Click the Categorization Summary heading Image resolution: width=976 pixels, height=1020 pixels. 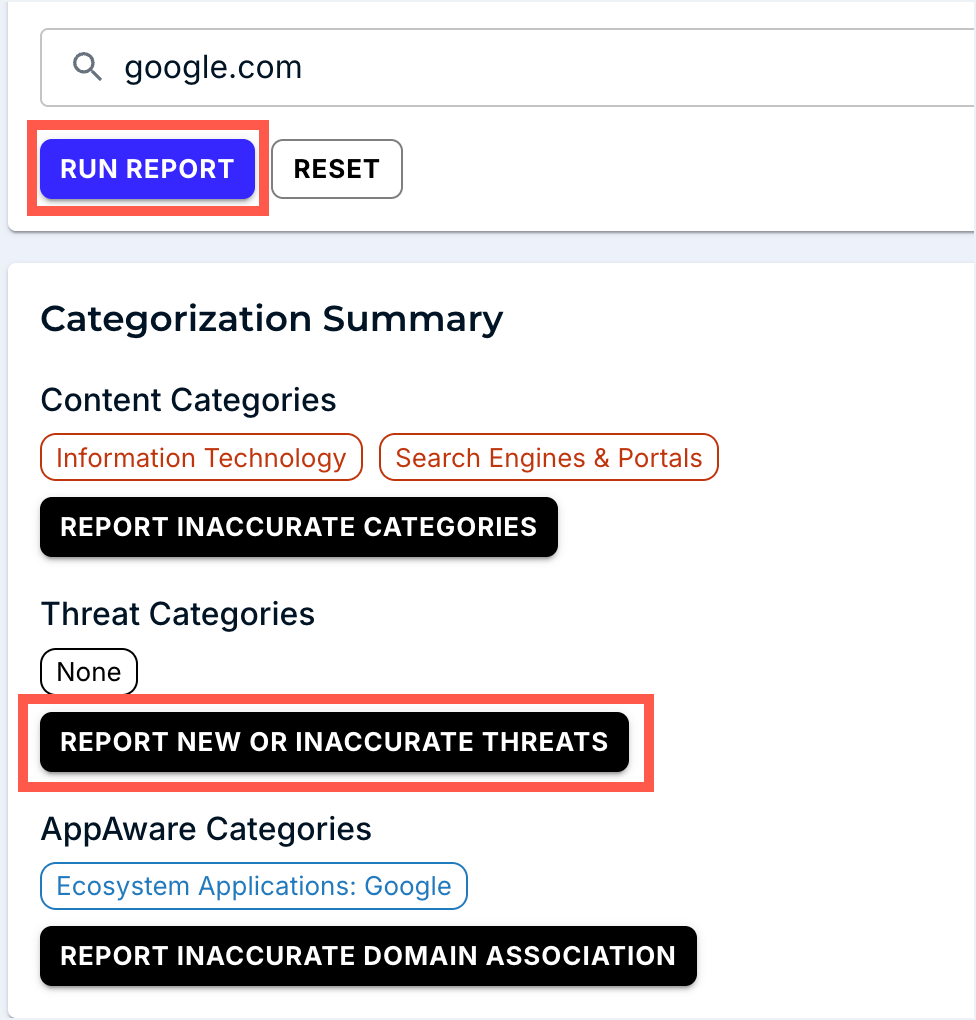coord(271,319)
